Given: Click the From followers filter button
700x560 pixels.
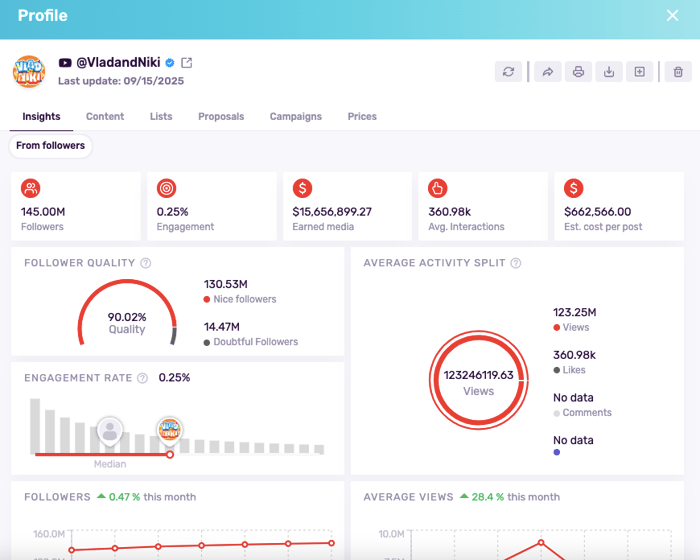Looking at the screenshot, I should pyautogui.click(x=50, y=146).
